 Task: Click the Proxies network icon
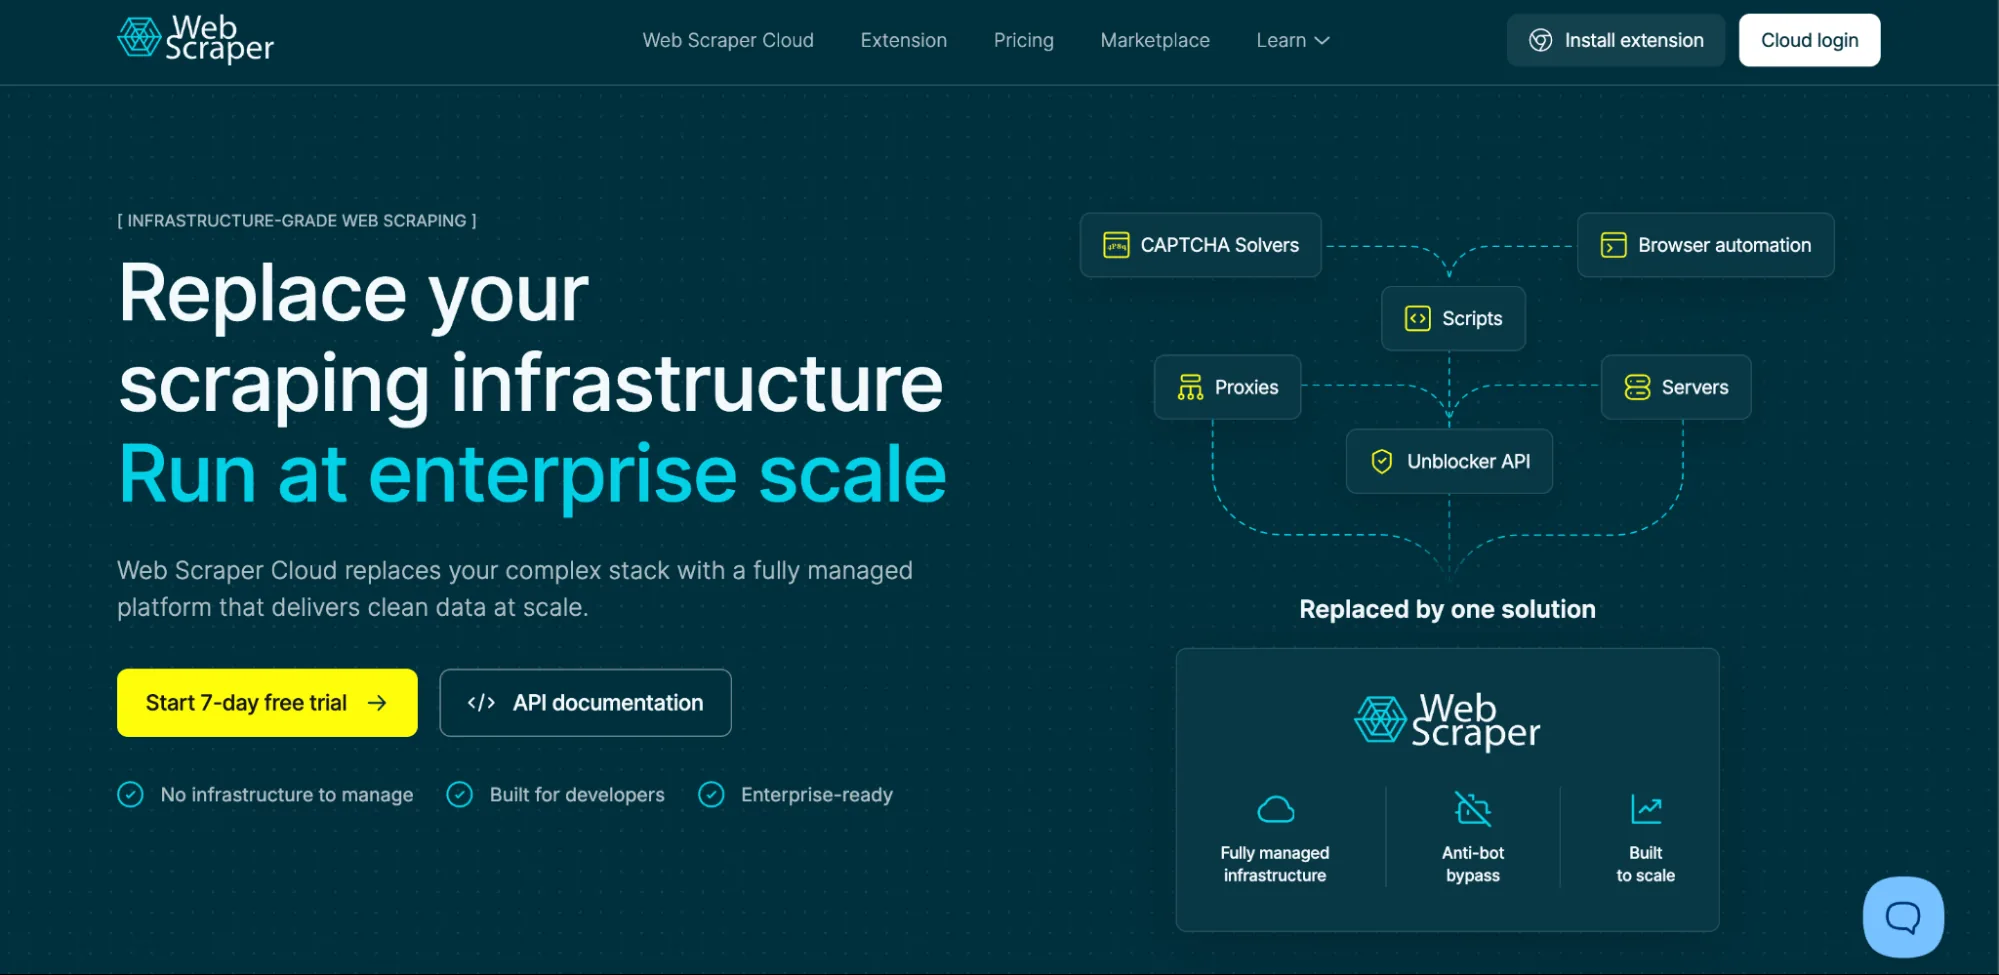coord(1190,387)
